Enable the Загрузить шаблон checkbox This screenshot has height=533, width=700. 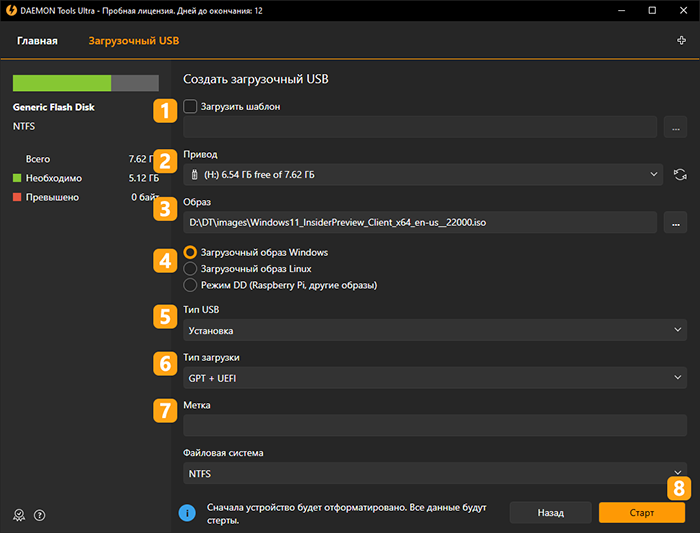tap(190, 106)
